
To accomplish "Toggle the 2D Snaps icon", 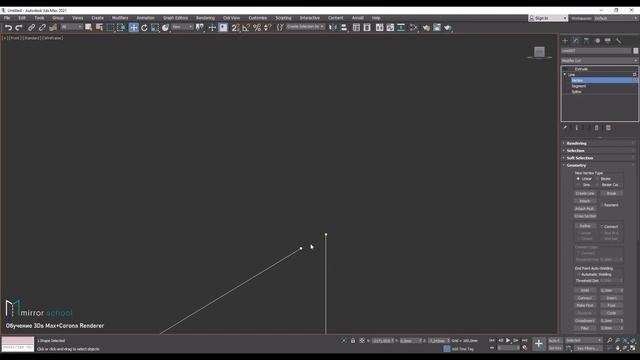I will [x=235, y=28].
